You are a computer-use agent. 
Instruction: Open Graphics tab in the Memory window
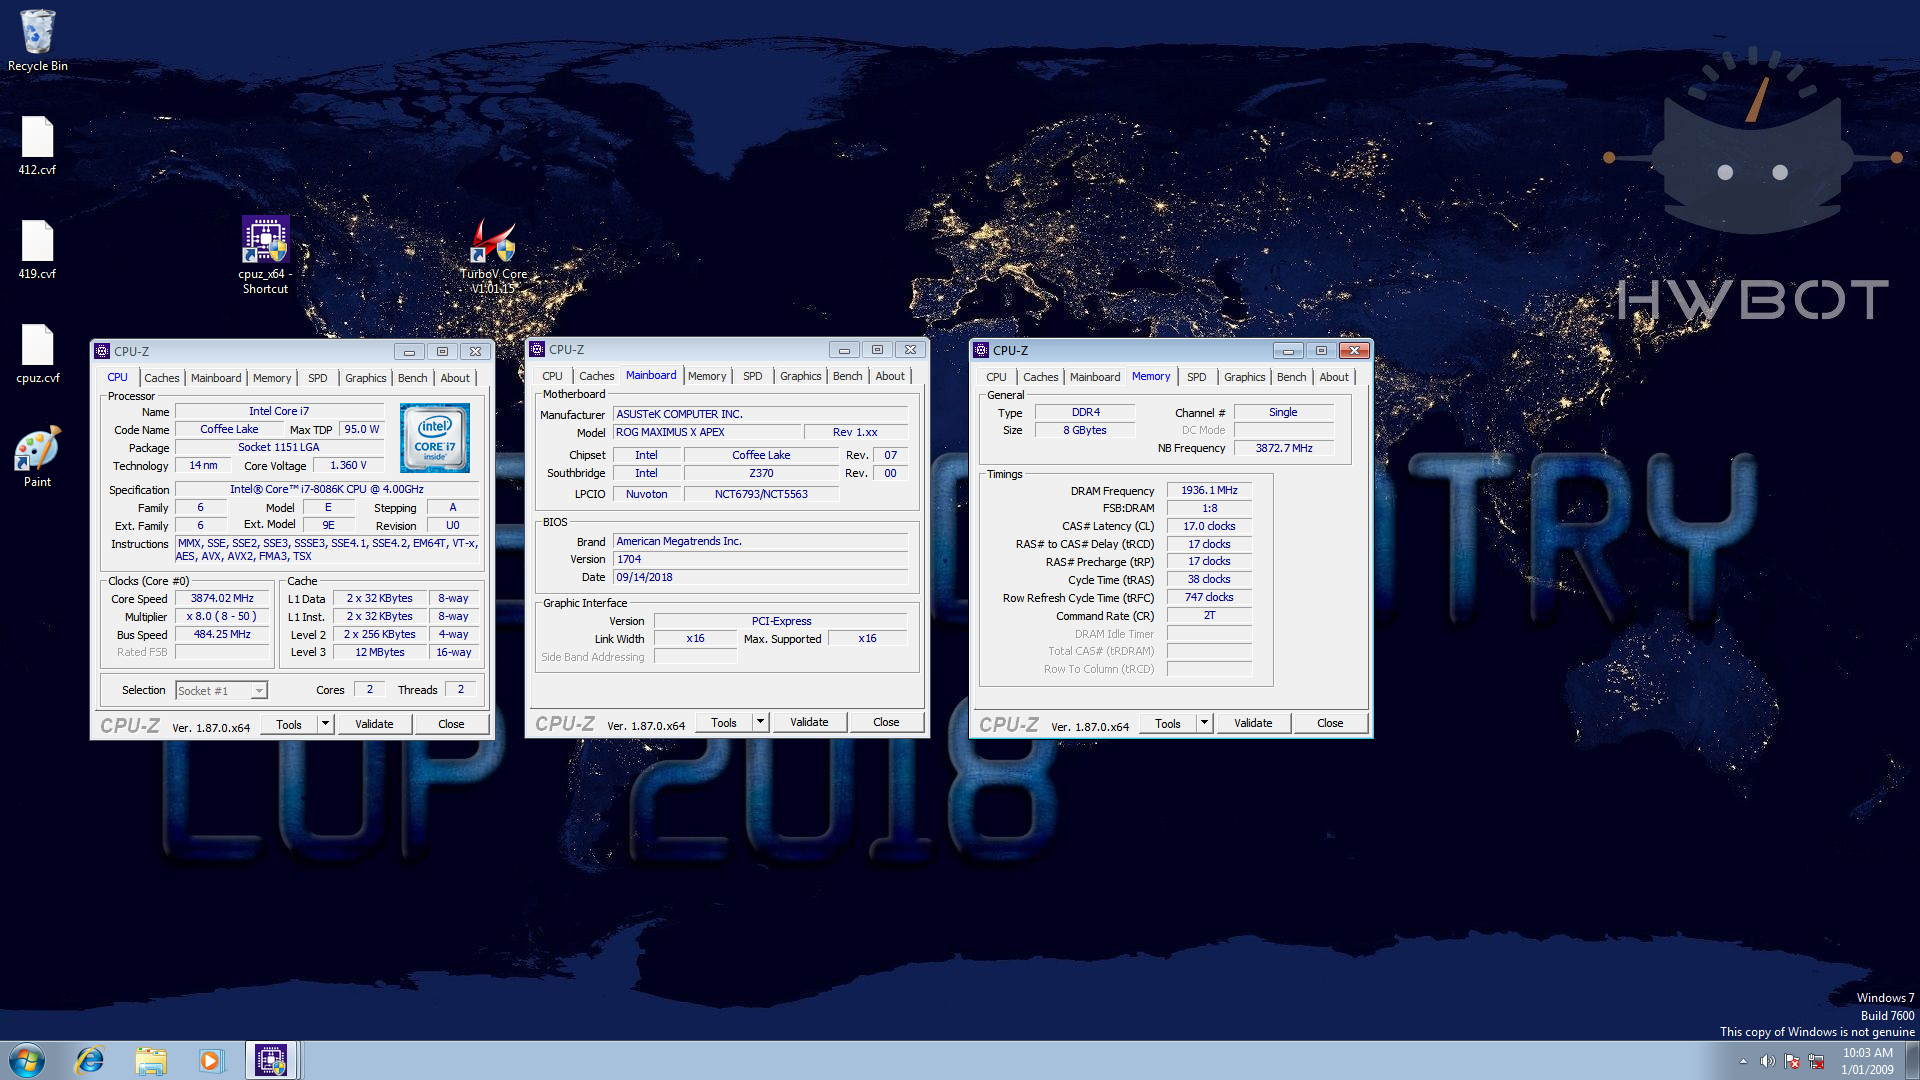click(1244, 377)
